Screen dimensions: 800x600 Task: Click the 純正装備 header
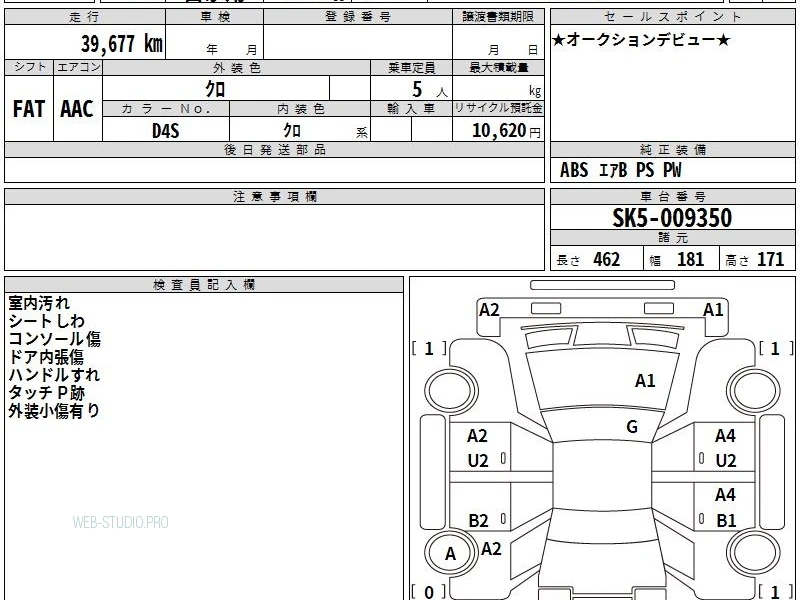(672, 150)
